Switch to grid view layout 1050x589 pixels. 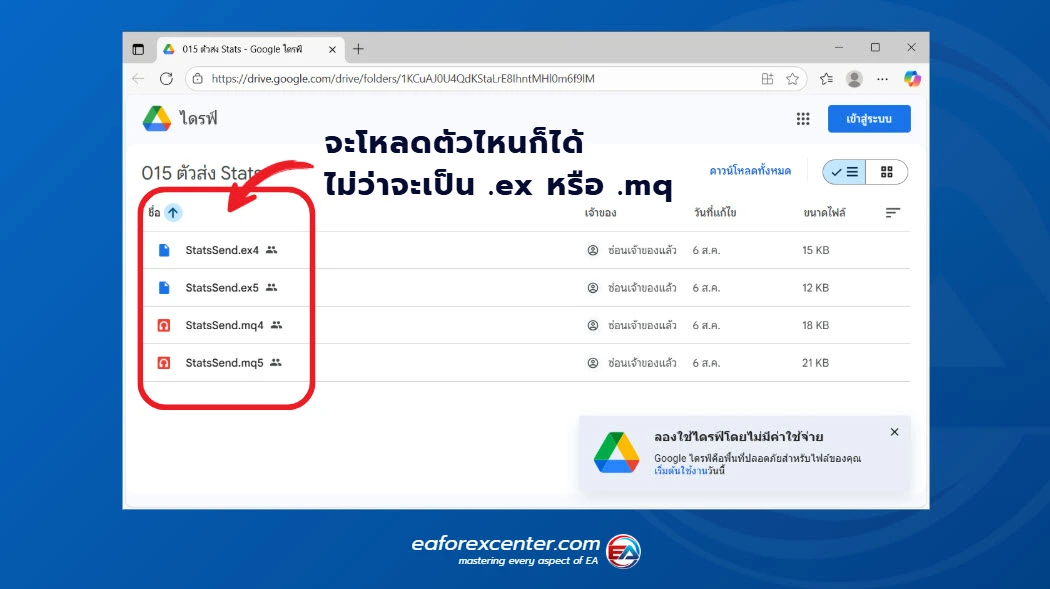(x=887, y=172)
